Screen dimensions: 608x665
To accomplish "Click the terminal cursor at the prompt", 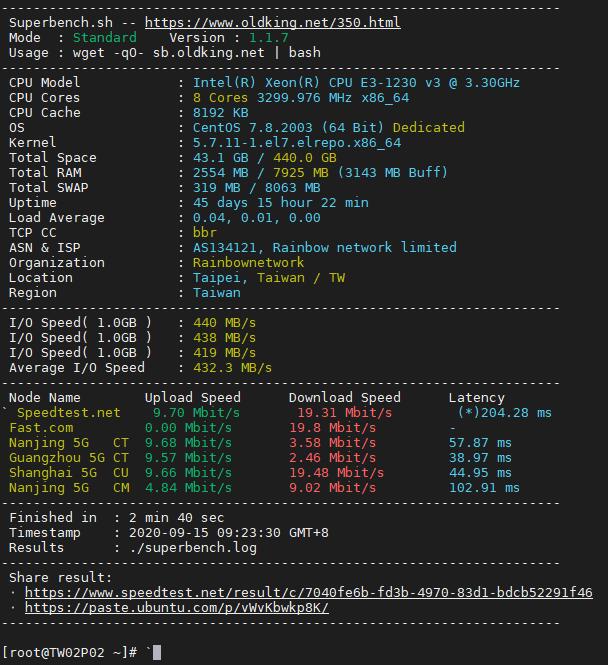I will point(157,652).
